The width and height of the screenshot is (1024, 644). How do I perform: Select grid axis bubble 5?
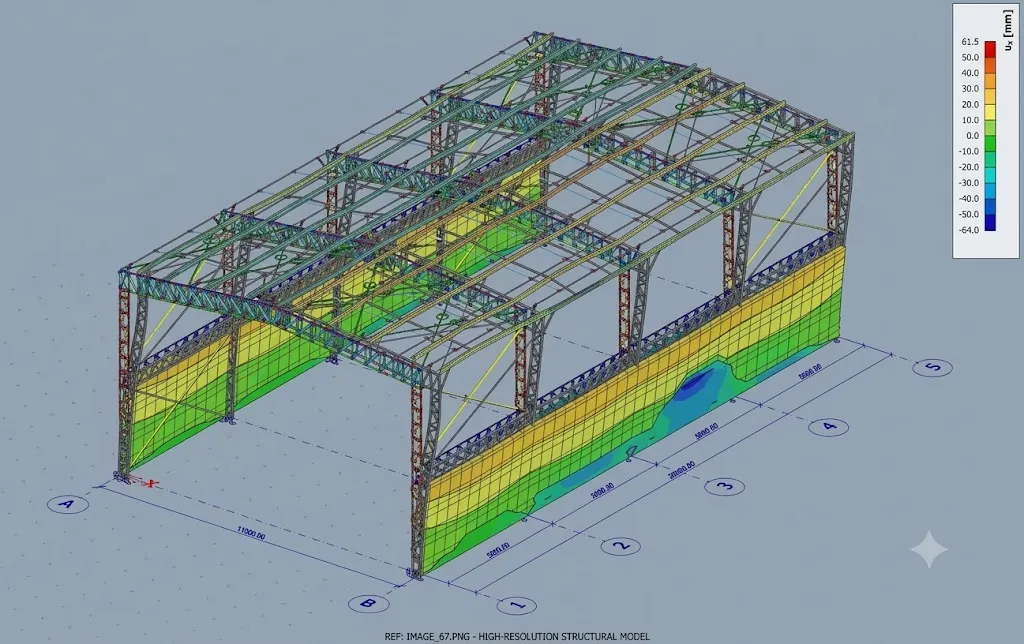point(933,367)
